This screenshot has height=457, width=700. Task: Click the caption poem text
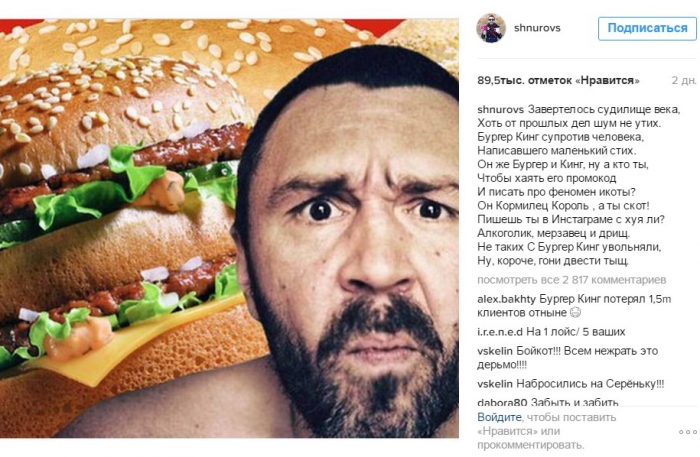579,185
